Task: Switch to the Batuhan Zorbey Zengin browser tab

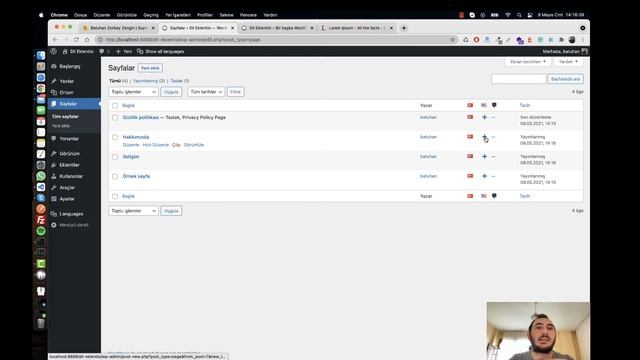Action: [x=118, y=28]
